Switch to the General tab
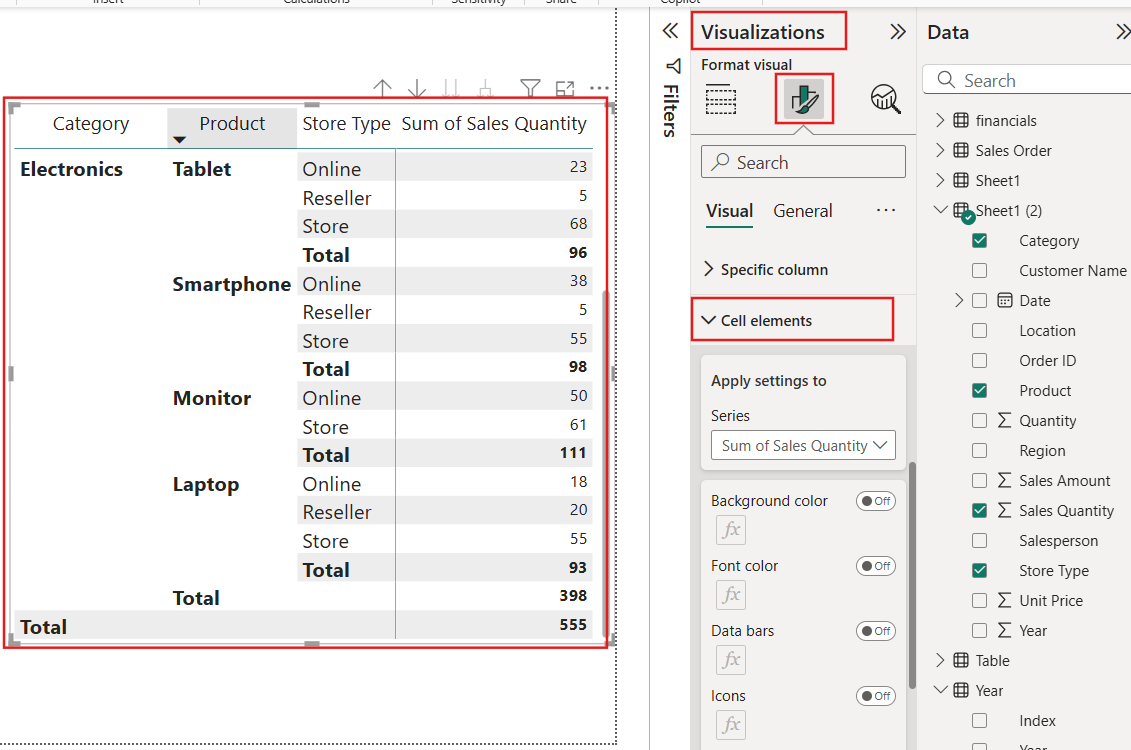Image resolution: width=1131 pixels, height=750 pixels. pos(802,211)
